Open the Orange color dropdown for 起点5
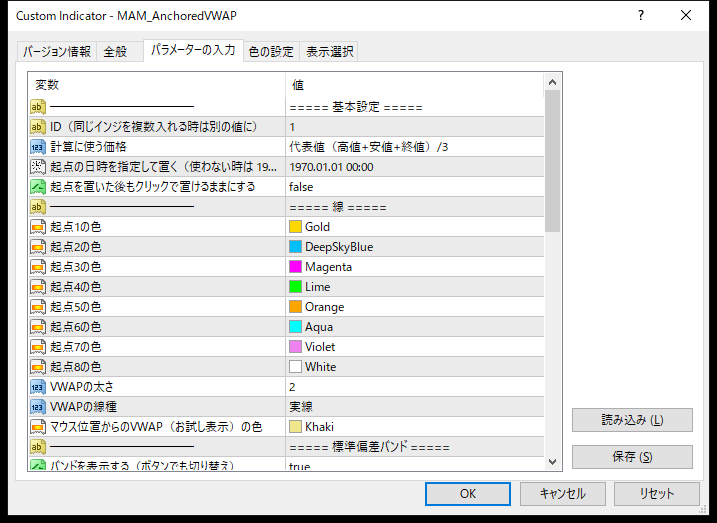This screenshot has width=717, height=523. pyautogui.click(x=415, y=307)
